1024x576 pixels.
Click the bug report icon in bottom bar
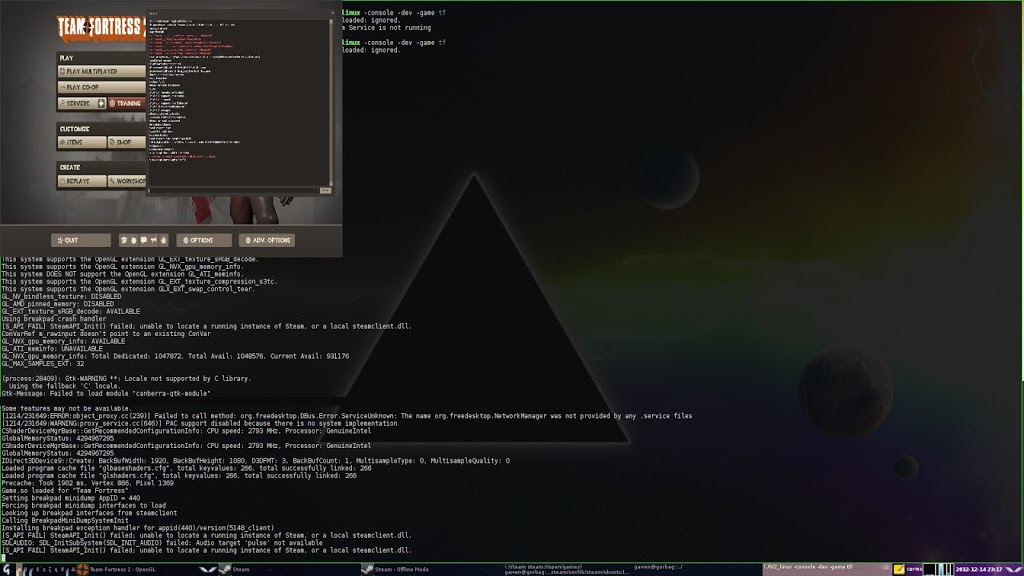[x=163, y=240]
